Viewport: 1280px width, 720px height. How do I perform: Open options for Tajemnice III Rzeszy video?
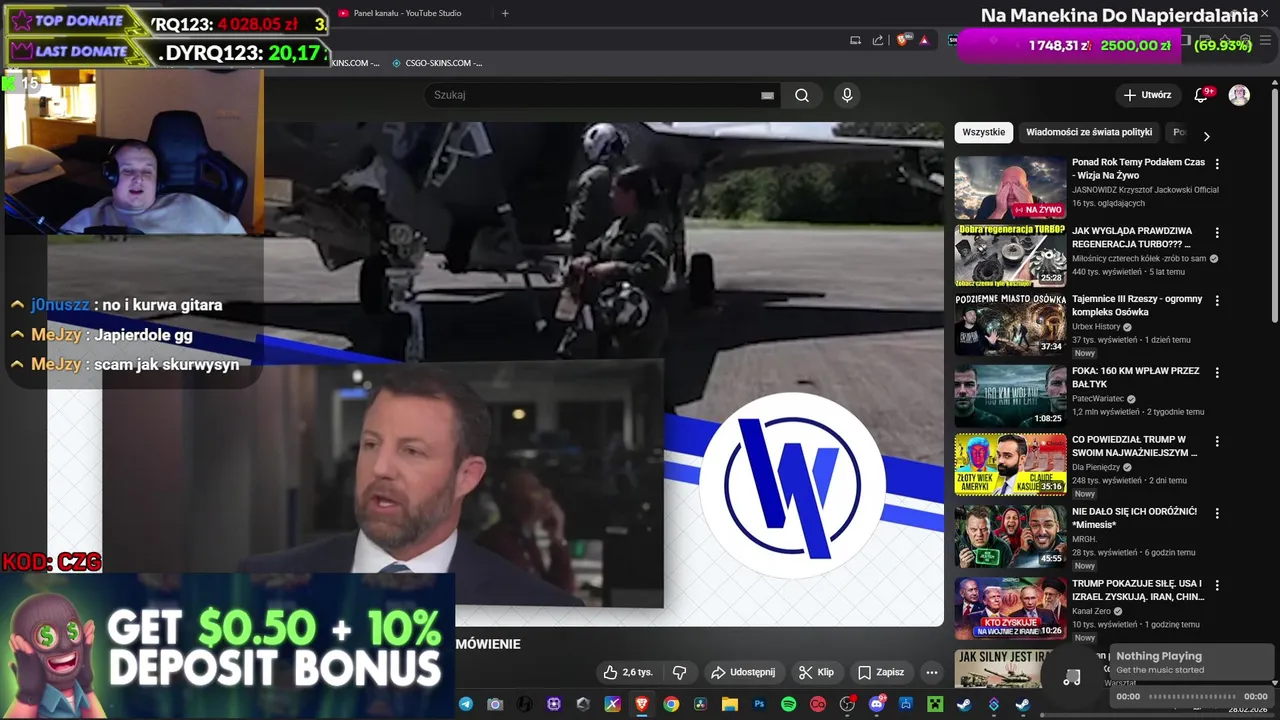1217,301
